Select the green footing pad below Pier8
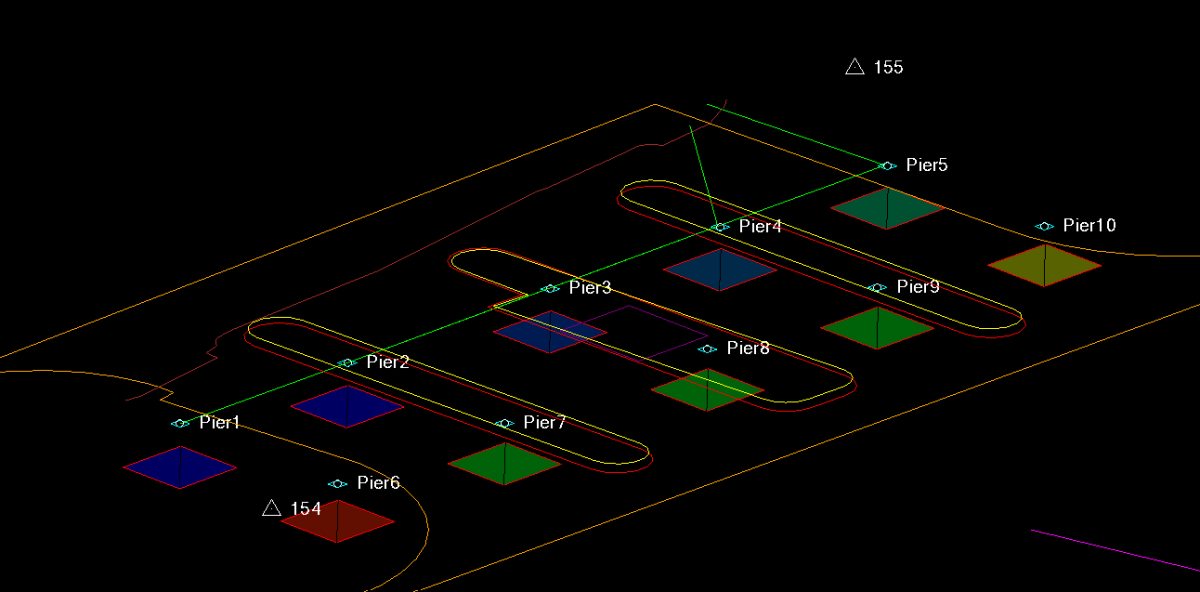Screen dimensions: 1200x592 click(x=707, y=390)
